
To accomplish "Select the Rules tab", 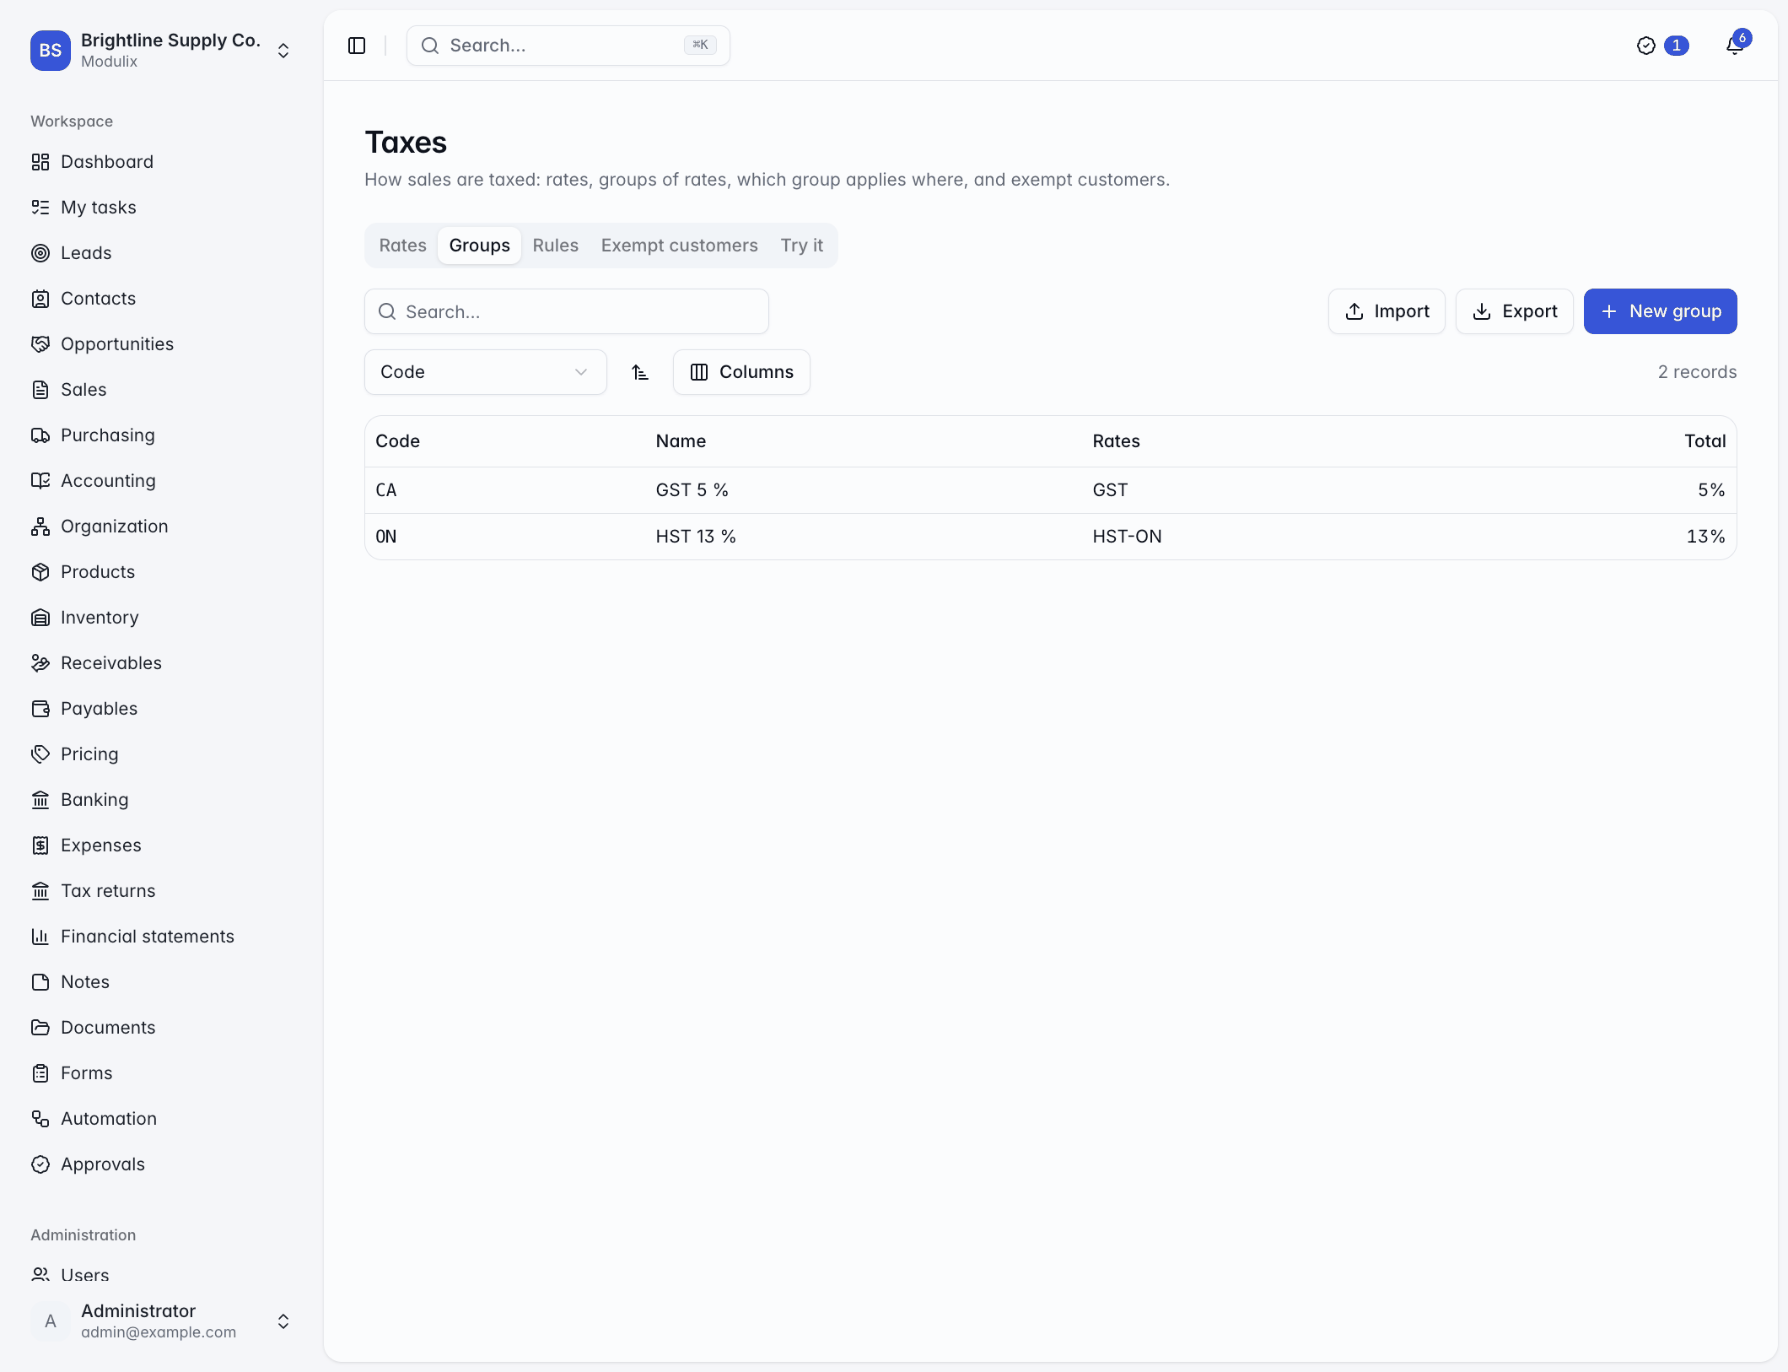I will coord(555,245).
